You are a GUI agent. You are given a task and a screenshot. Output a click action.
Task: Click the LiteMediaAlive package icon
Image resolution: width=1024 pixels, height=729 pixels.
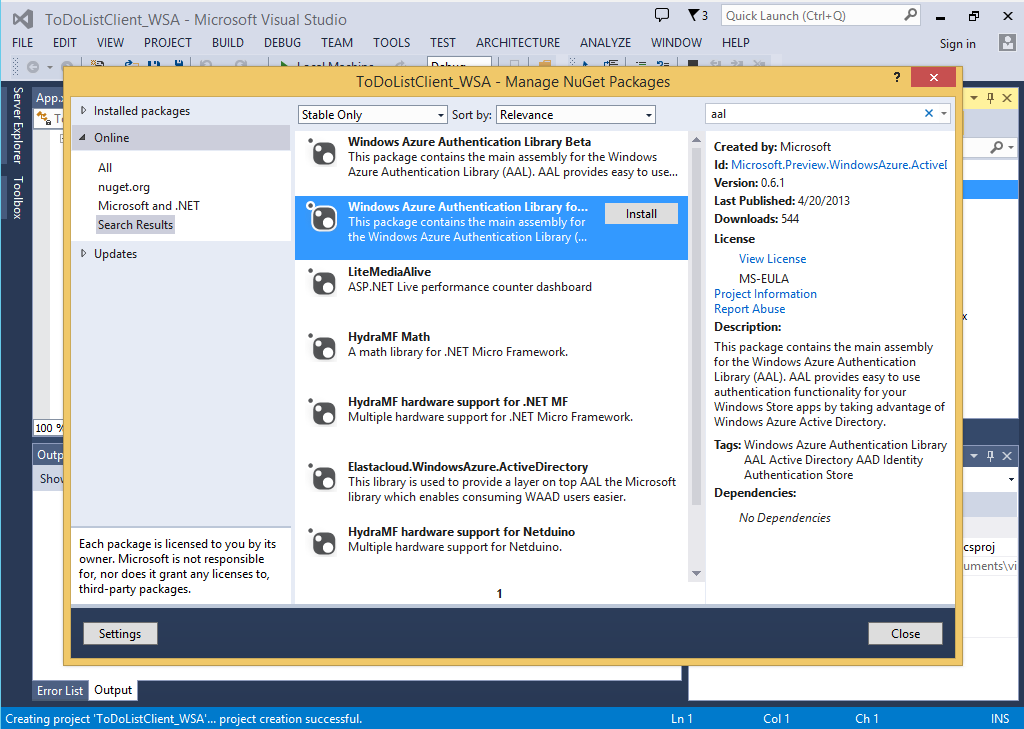click(x=323, y=282)
